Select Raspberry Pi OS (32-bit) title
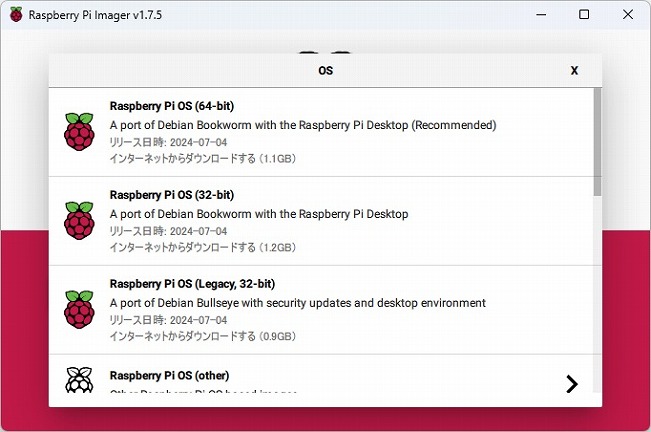Viewport: 651px width, 432px height. click(172, 195)
